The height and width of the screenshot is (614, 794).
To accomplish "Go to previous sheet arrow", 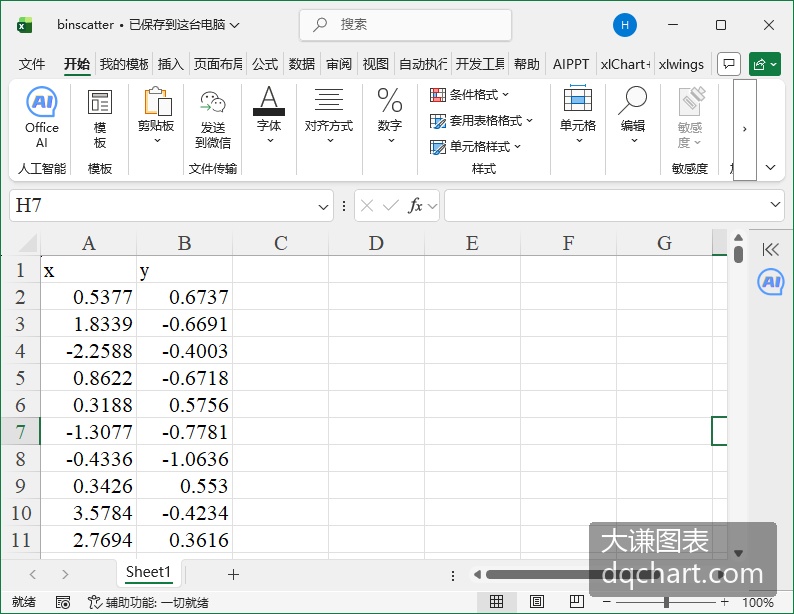I will [x=33, y=575].
